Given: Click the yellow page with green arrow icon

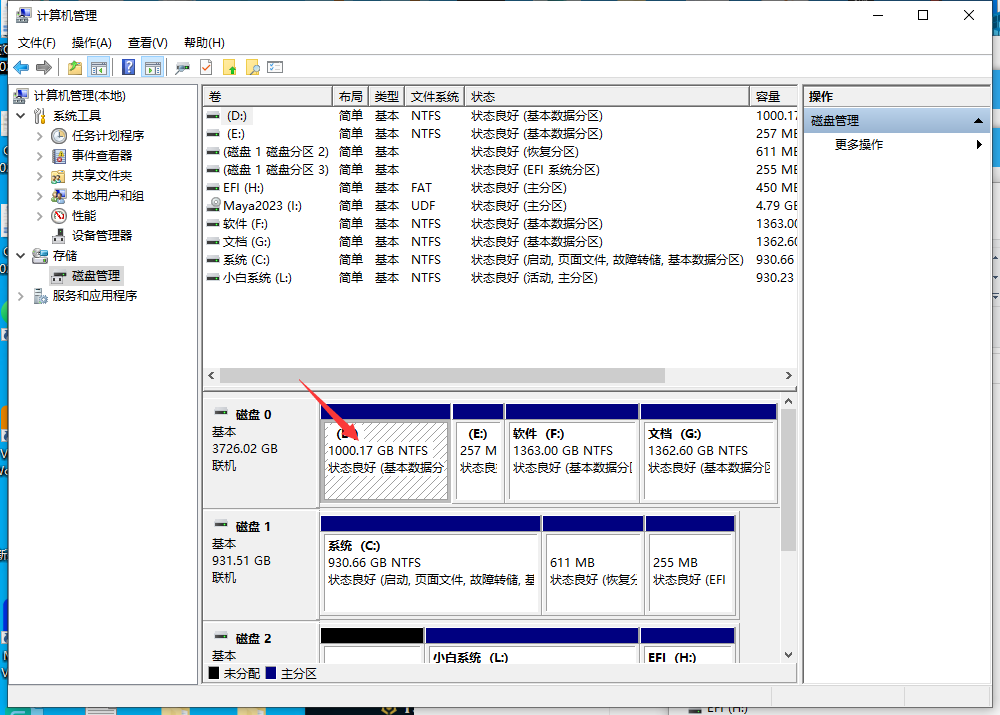Looking at the screenshot, I should click(230, 67).
